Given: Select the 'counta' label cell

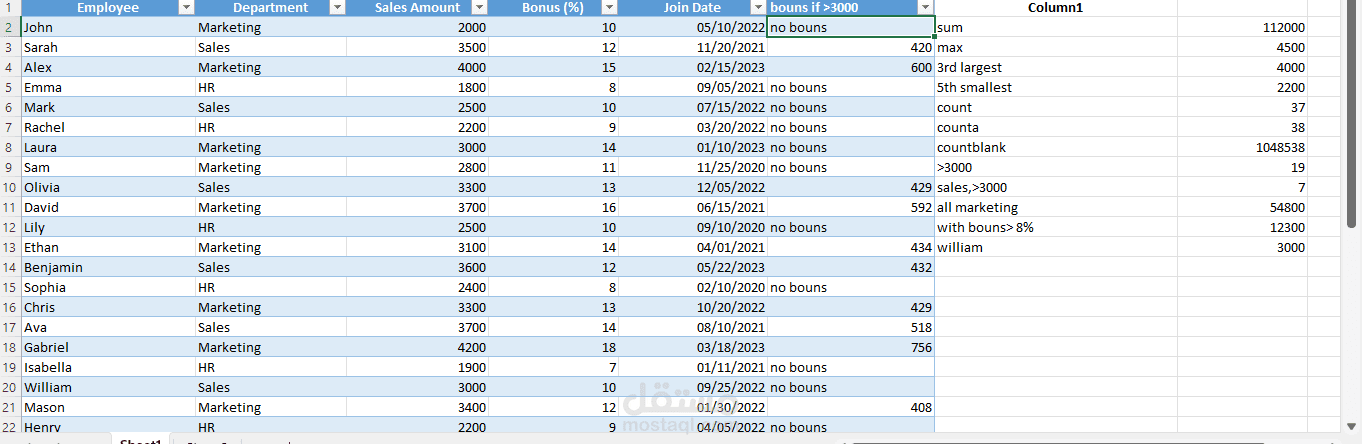Looking at the screenshot, I should pyautogui.click(x=1056, y=127).
